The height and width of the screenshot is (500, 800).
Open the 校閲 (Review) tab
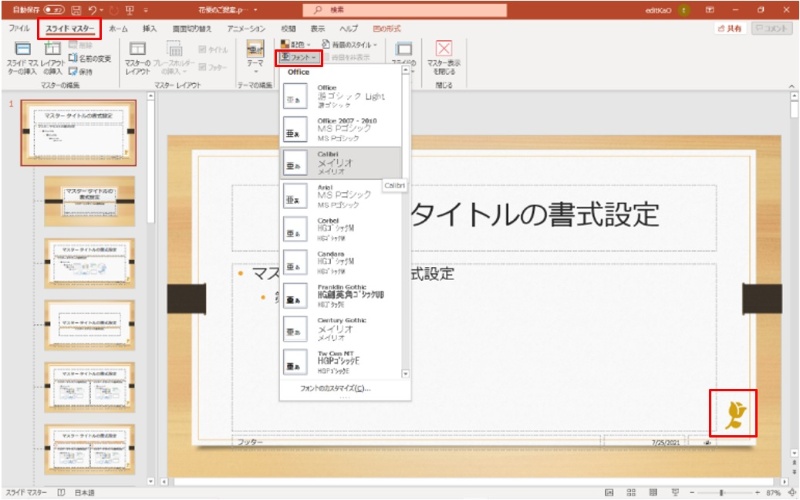288,29
